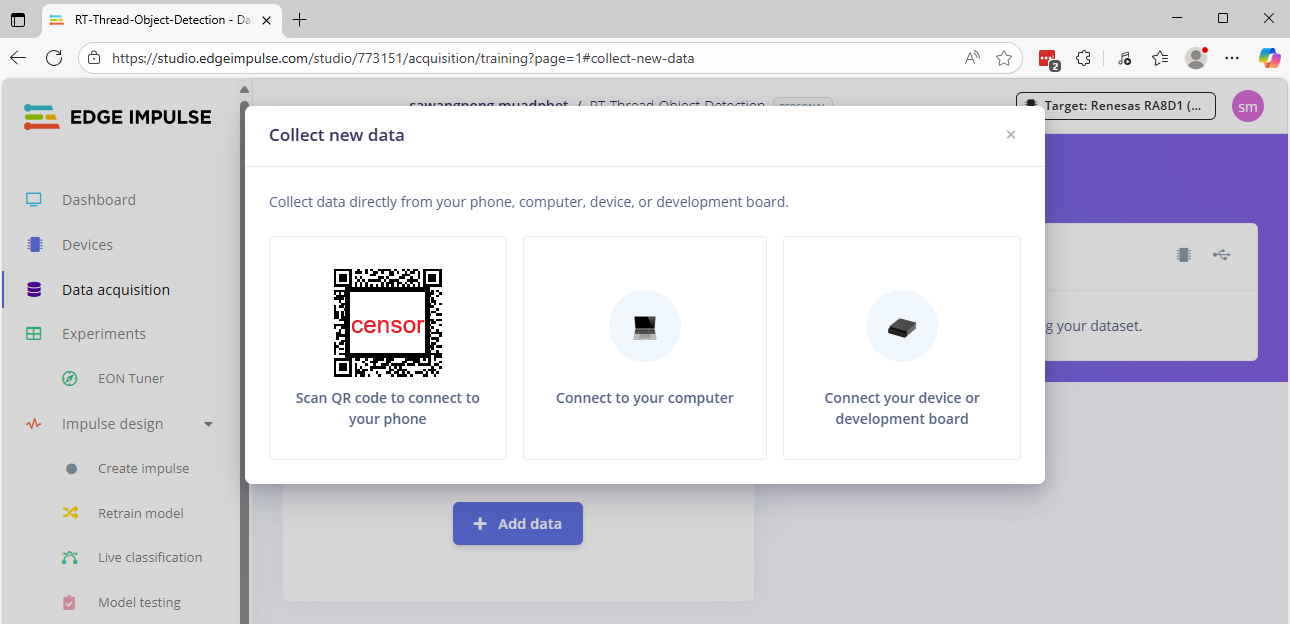Click the Model testing clipboard icon
The width and height of the screenshot is (1290, 624).
70,603
